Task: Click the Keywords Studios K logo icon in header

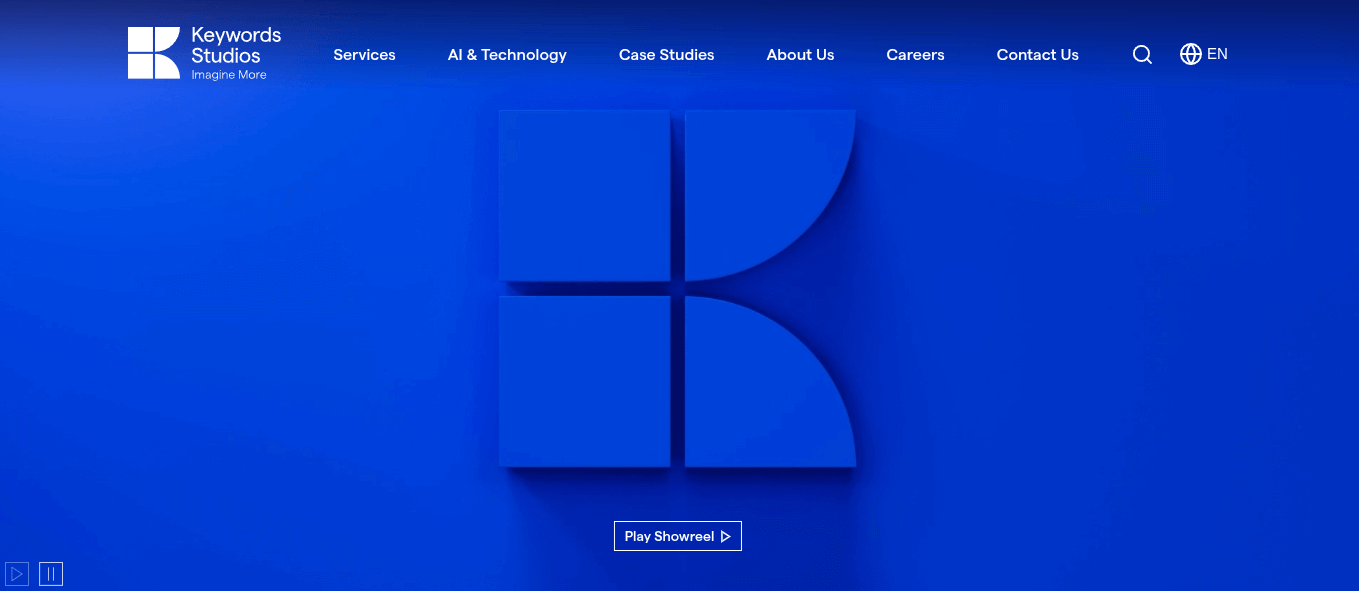Action: [x=153, y=53]
